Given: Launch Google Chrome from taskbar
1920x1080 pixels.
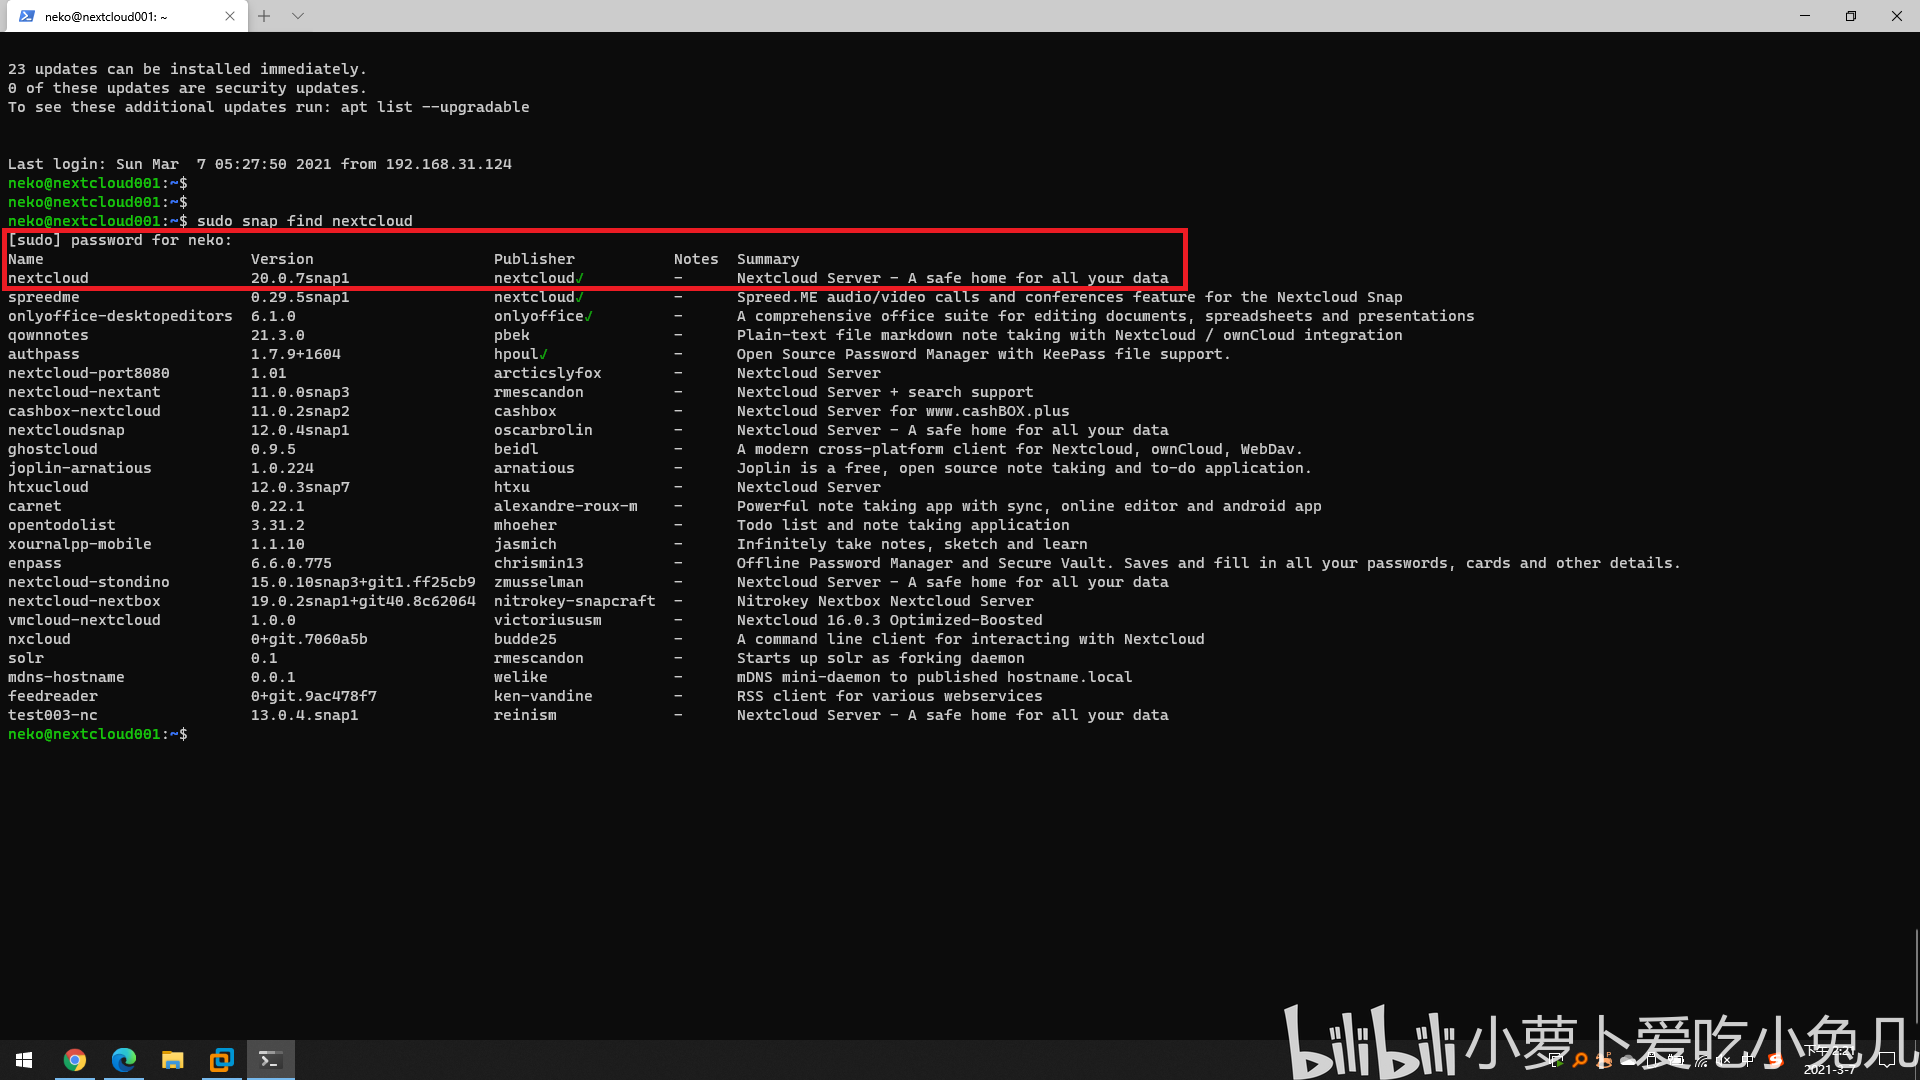Looking at the screenshot, I should click(75, 1060).
